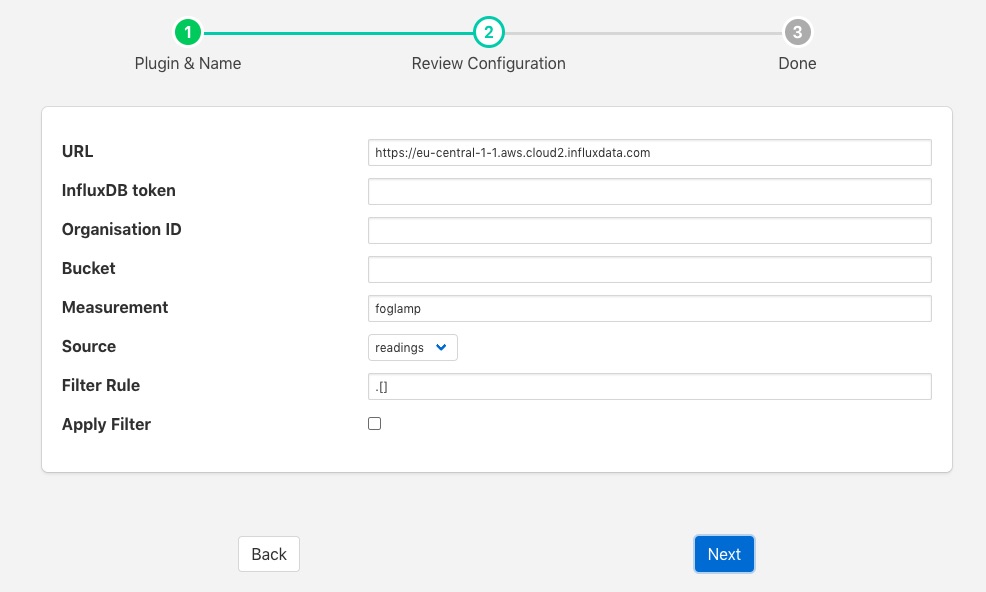The height and width of the screenshot is (592, 986).
Task: Click the URL label text
Action: [x=77, y=151]
